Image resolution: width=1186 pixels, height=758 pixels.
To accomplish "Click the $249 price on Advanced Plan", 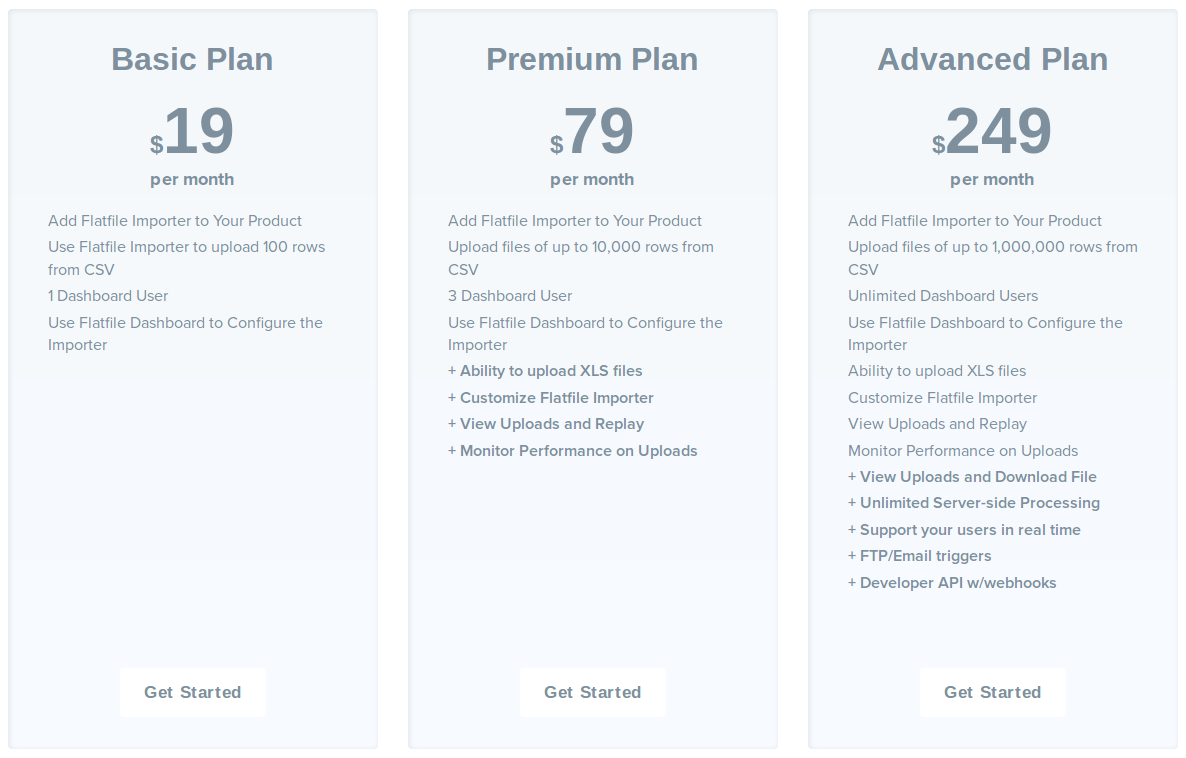I will [x=992, y=131].
